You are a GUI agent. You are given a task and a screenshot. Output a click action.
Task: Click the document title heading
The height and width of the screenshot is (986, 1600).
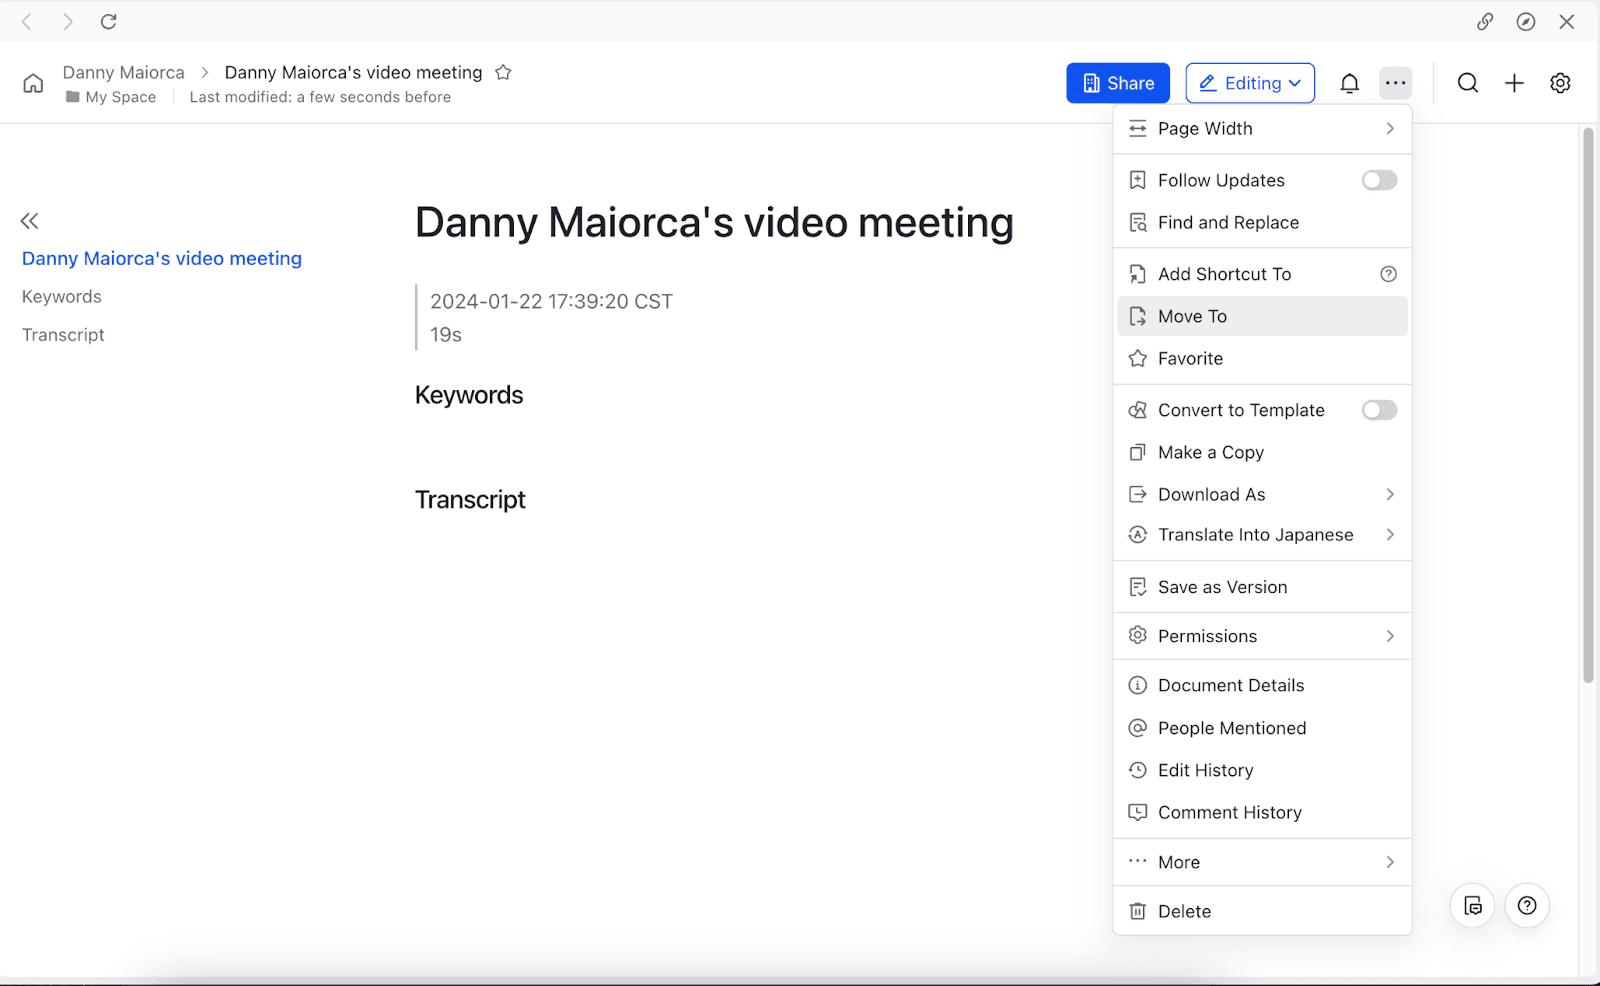[714, 222]
